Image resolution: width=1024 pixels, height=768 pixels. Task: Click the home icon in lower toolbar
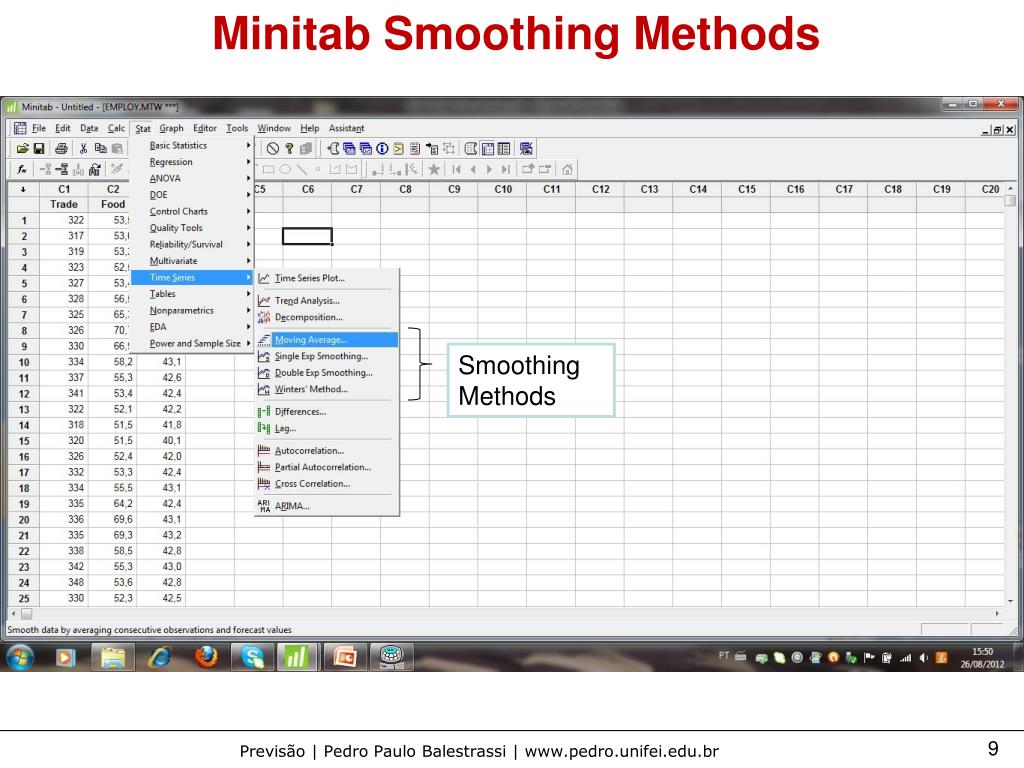(568, 170)
